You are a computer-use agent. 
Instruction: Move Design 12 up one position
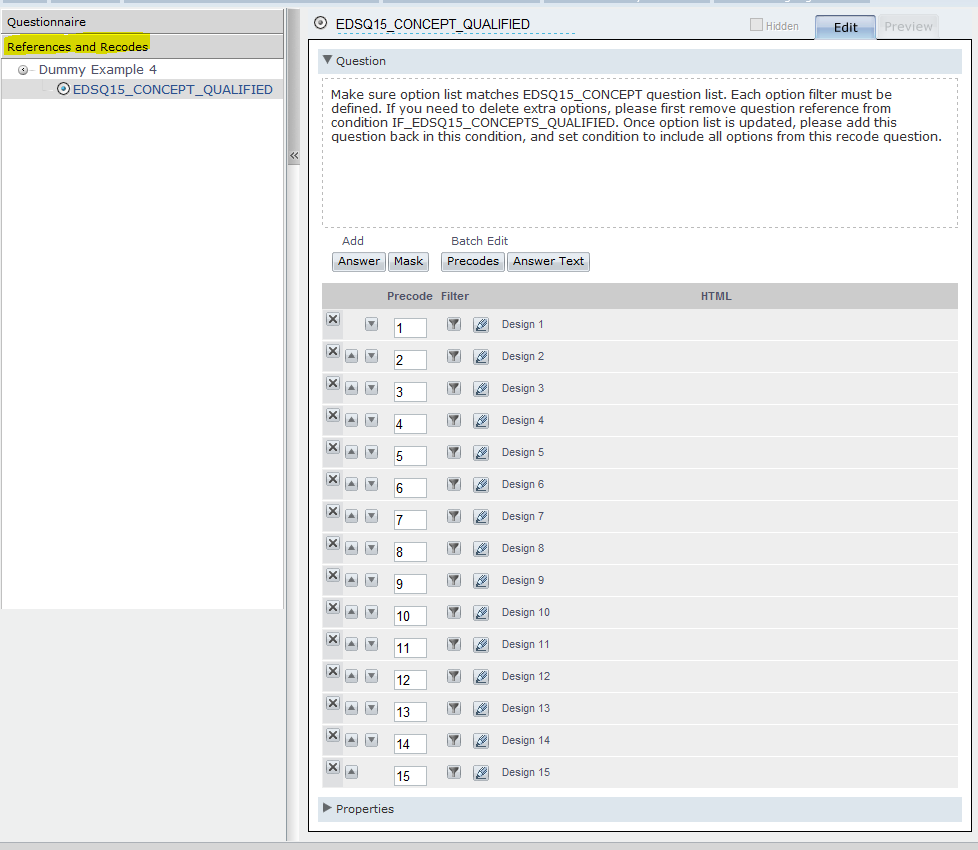click(352, 676)
